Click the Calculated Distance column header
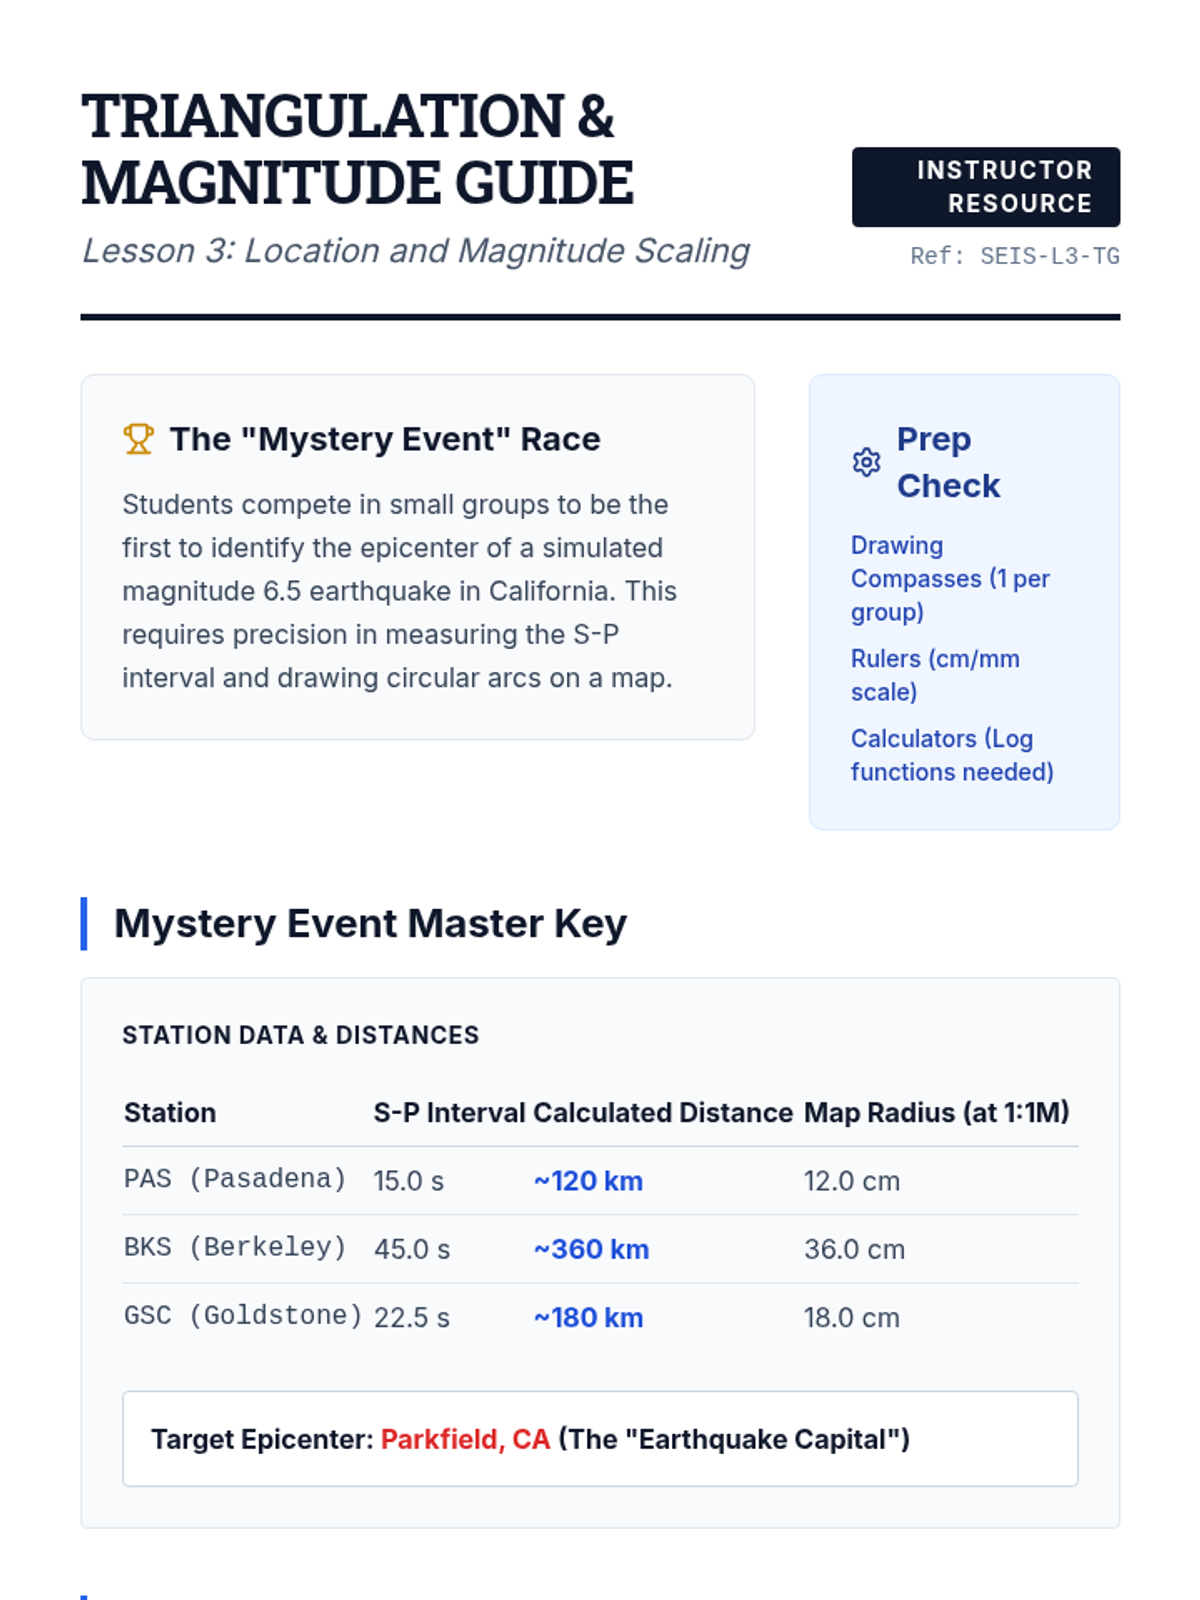This screenshot has height=1600, width=1200. point(662,1113)
